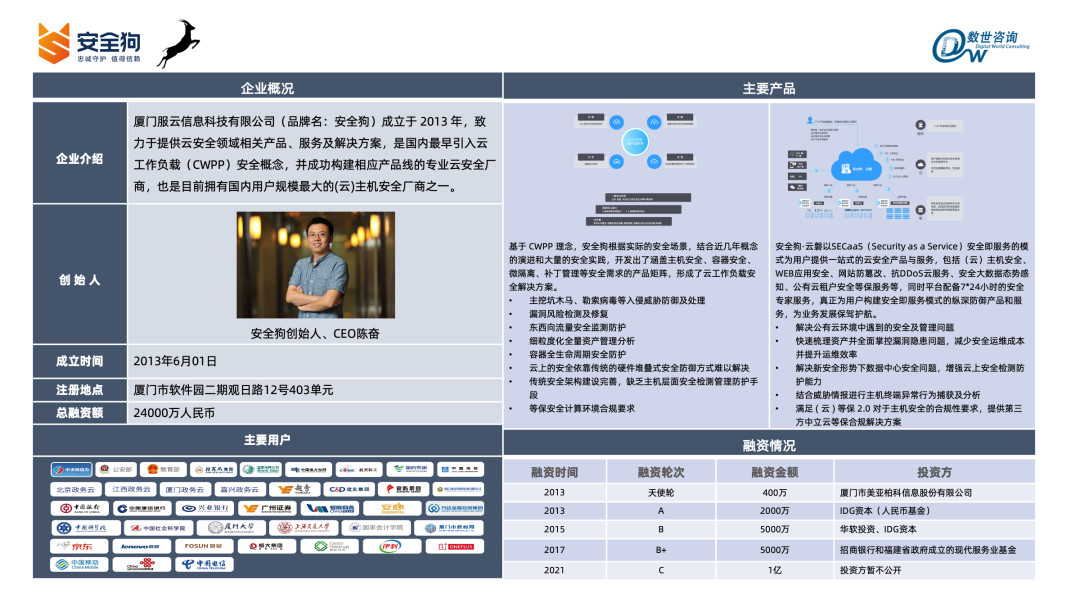Click the OnePlus logo
Screen dimensions: 1080x608
[x=455, y=546]
